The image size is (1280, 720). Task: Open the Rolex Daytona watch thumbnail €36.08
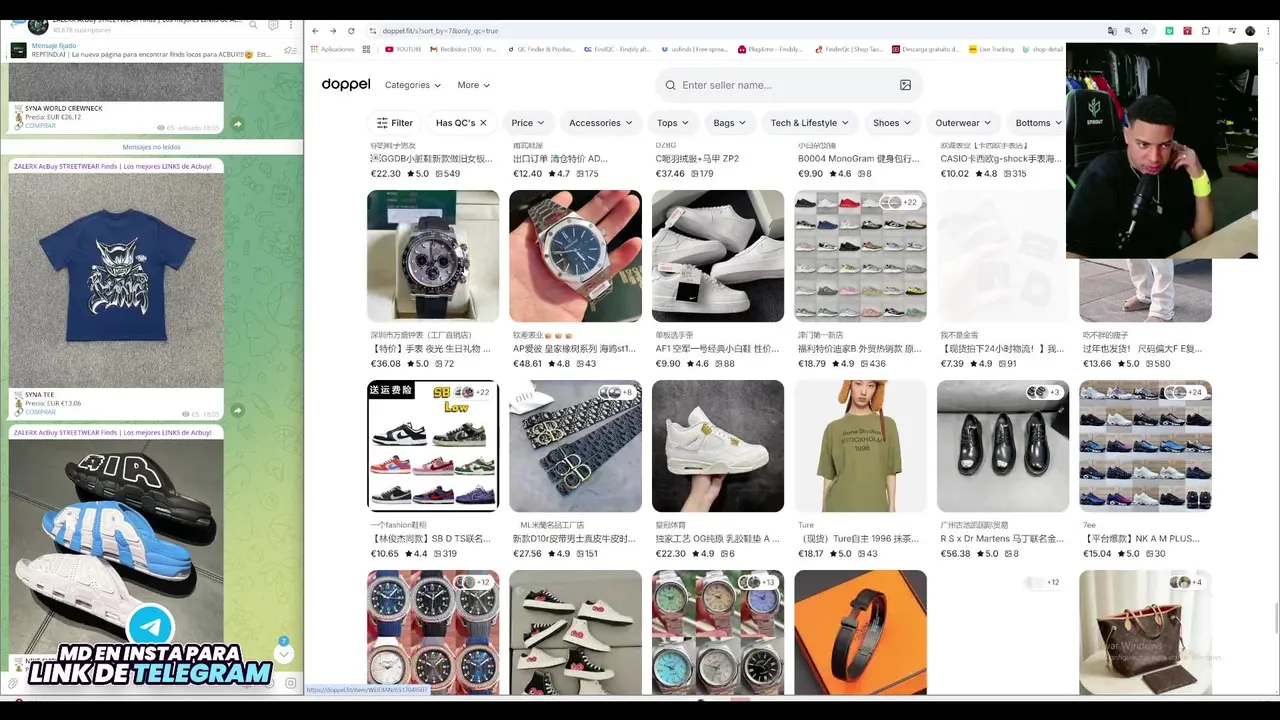[433, 256]
